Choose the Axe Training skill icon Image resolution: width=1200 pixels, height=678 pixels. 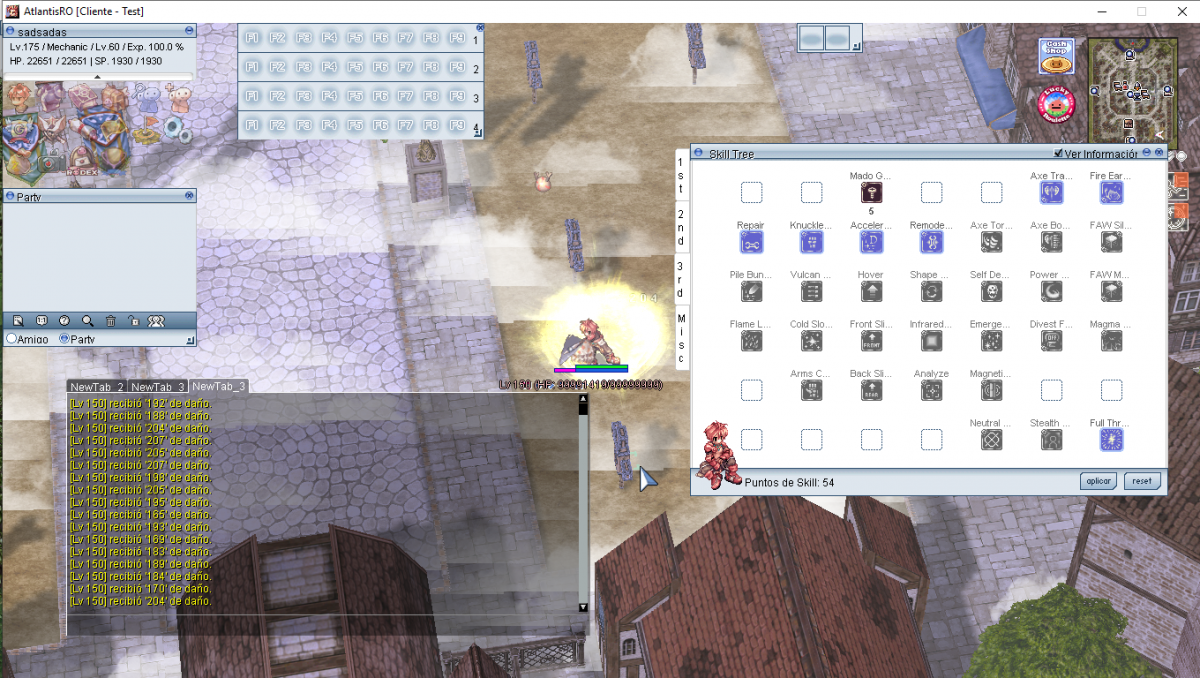1051,192
